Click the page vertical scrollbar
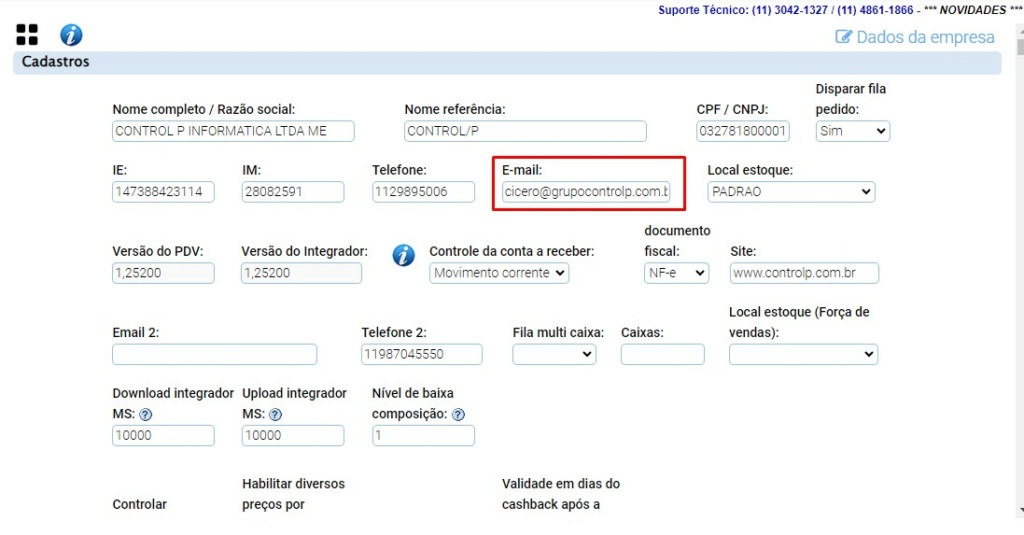Screen dimensions: 1024x535 [x=1019, y=271]
